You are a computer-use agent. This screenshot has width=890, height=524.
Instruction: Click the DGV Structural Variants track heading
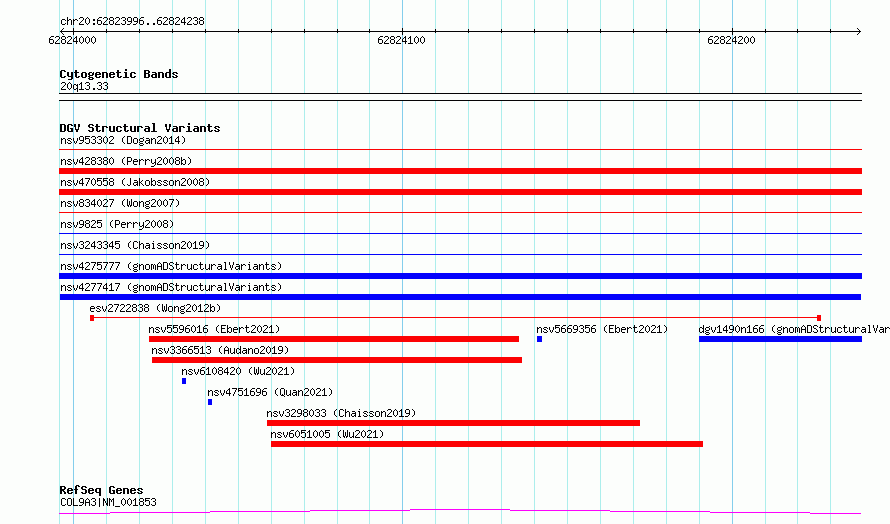[140, 128]
